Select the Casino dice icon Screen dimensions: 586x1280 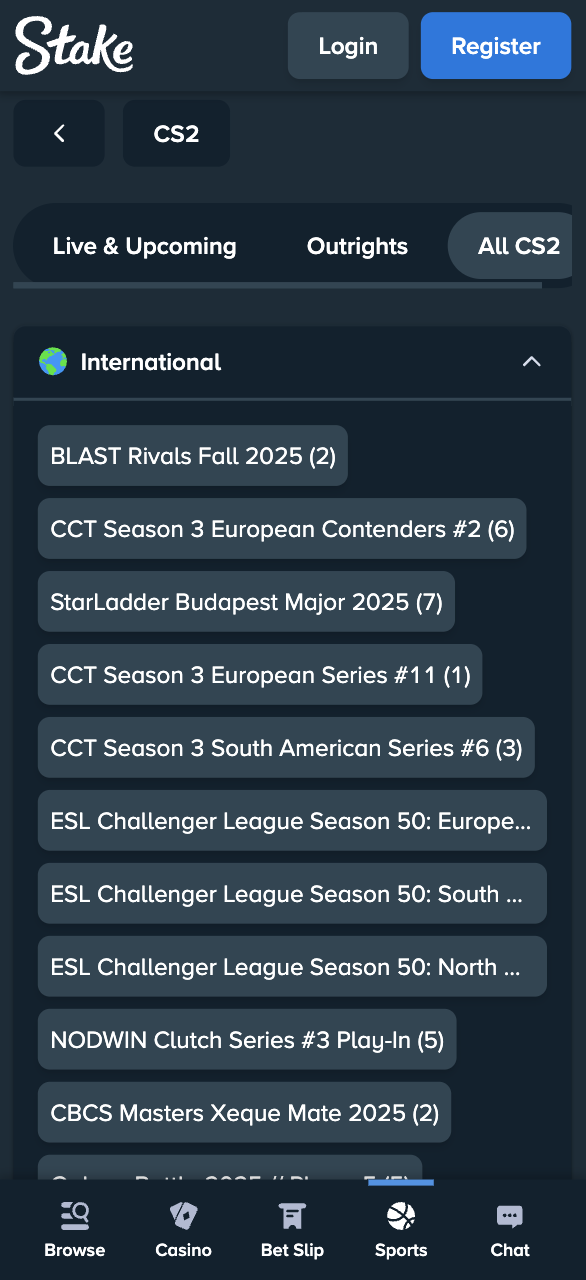point(183,1215)
